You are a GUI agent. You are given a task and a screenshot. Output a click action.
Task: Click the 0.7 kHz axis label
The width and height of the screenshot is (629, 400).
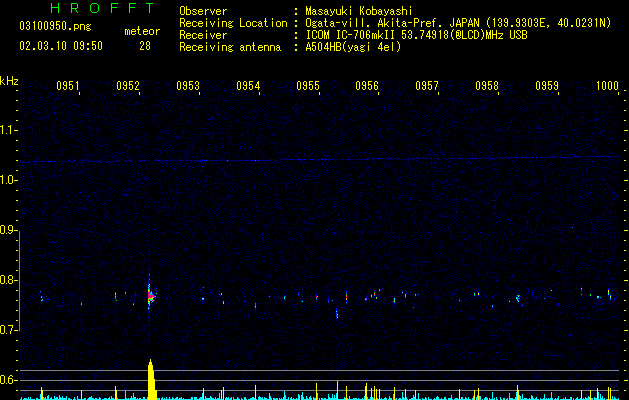pos(8,330)
